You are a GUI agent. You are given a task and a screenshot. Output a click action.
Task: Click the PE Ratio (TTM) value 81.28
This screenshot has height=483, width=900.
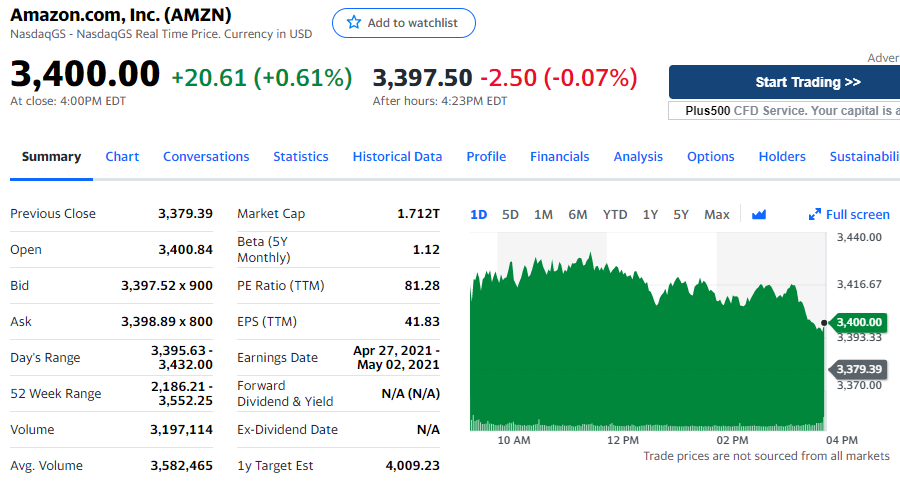[422, 285]
